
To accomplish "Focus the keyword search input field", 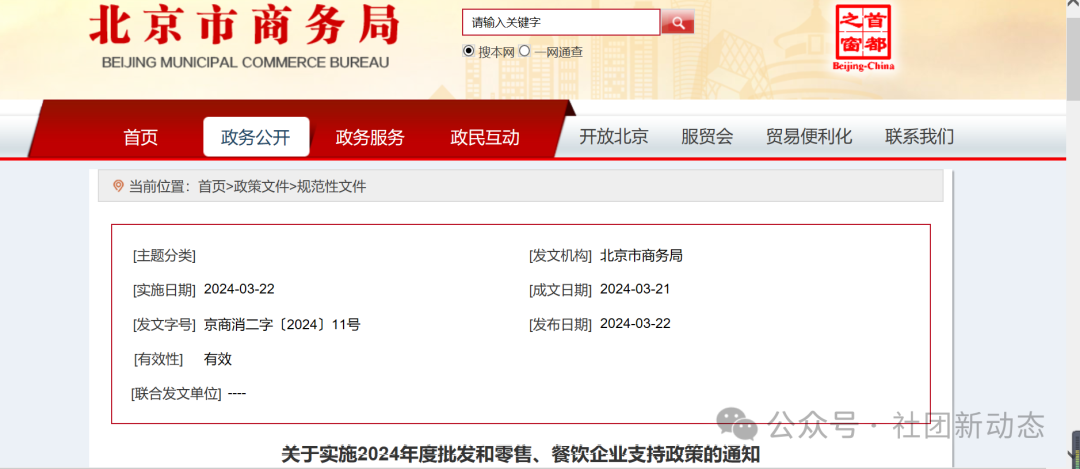I will [561, 23].
